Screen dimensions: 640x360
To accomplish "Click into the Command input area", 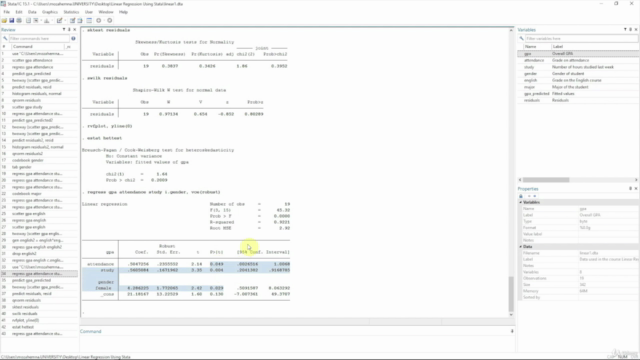I will (297, 343).
